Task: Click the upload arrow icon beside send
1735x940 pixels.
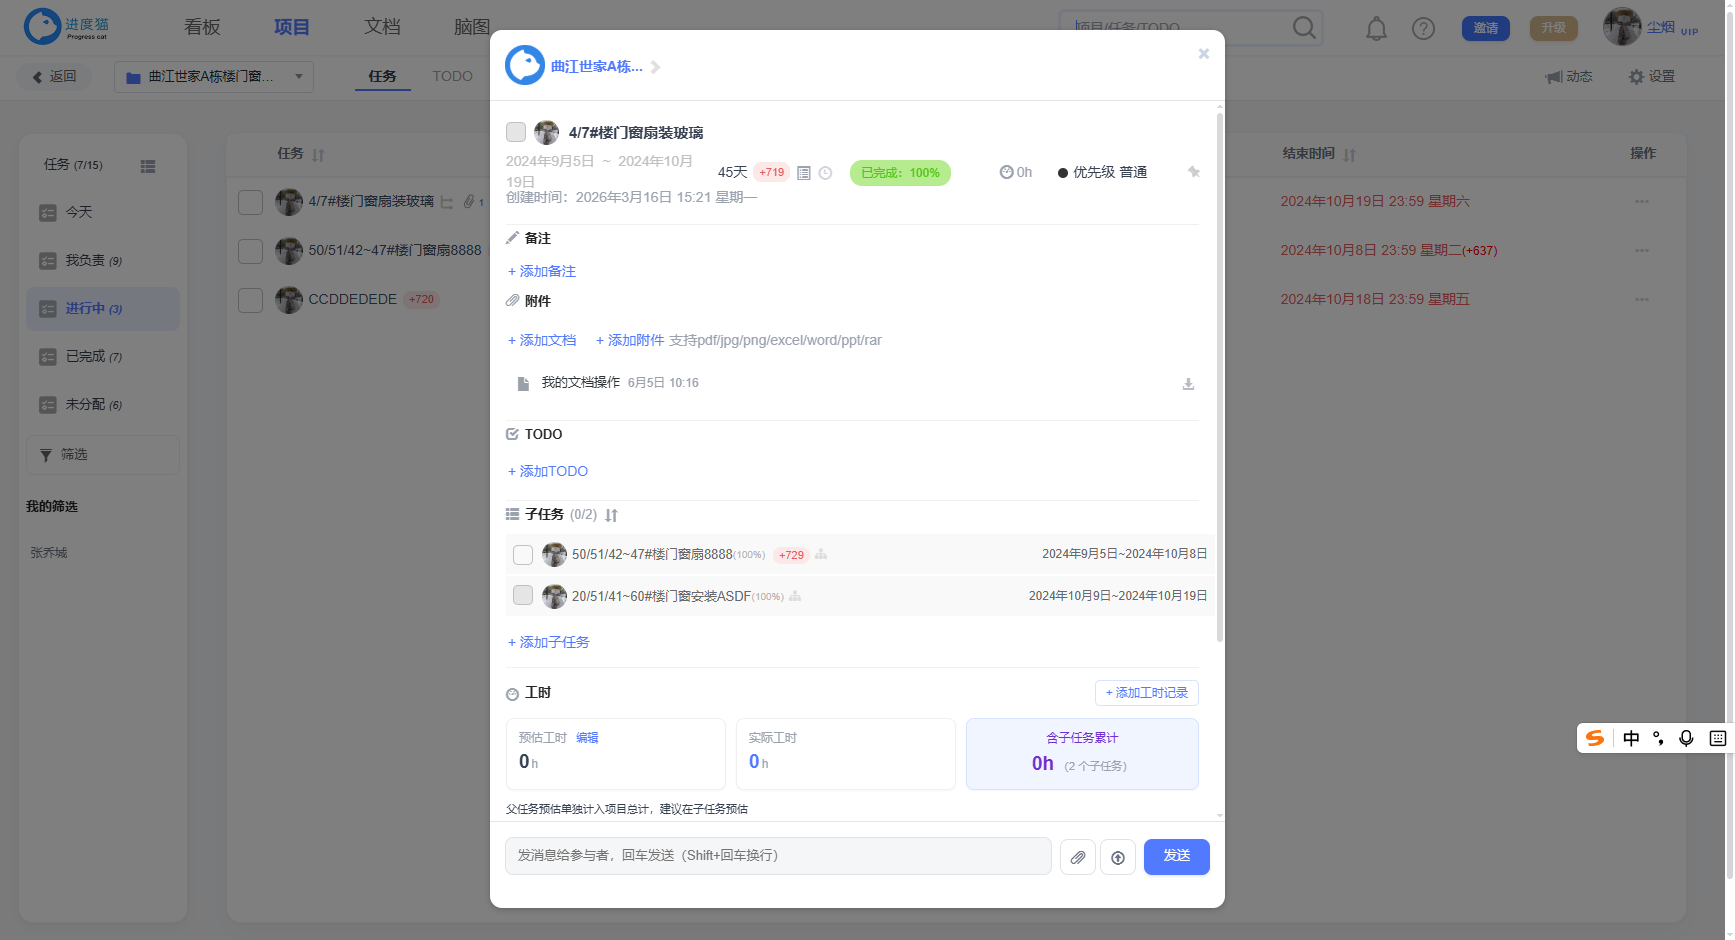Action: point(1118,857)
